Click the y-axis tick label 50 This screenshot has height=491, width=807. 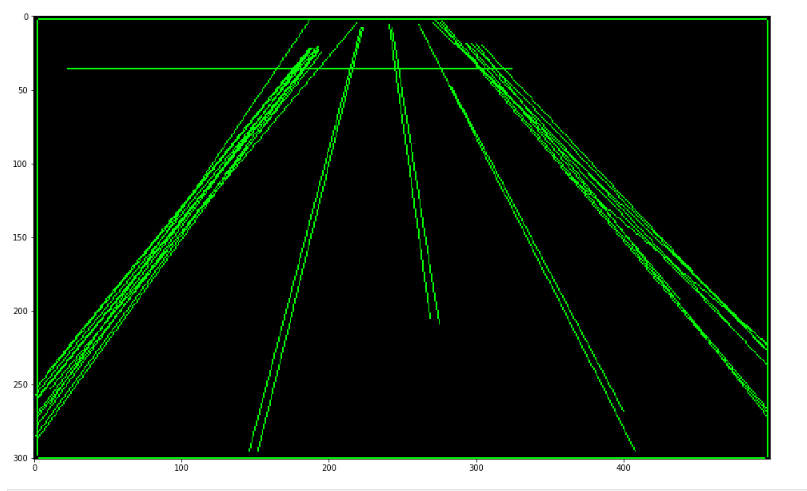point(23,91)
